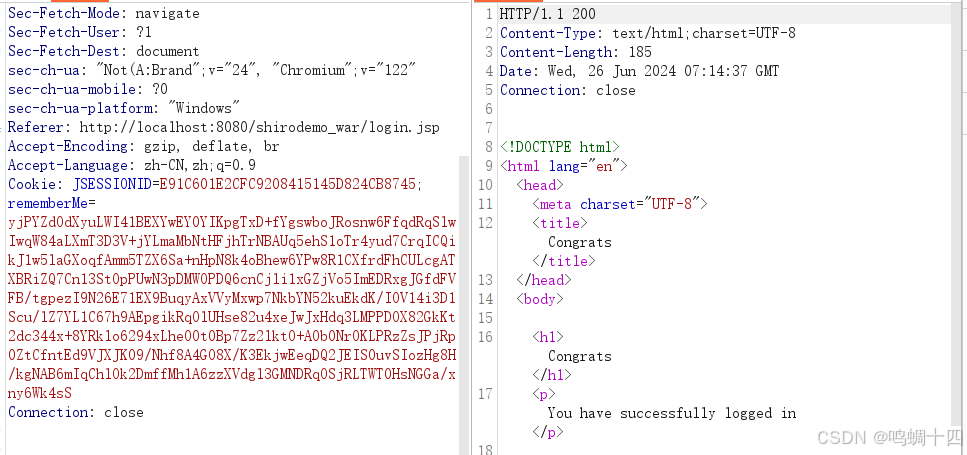Click the Content-Type text/html response header
The image size is (967, 455).
(648, 33)
